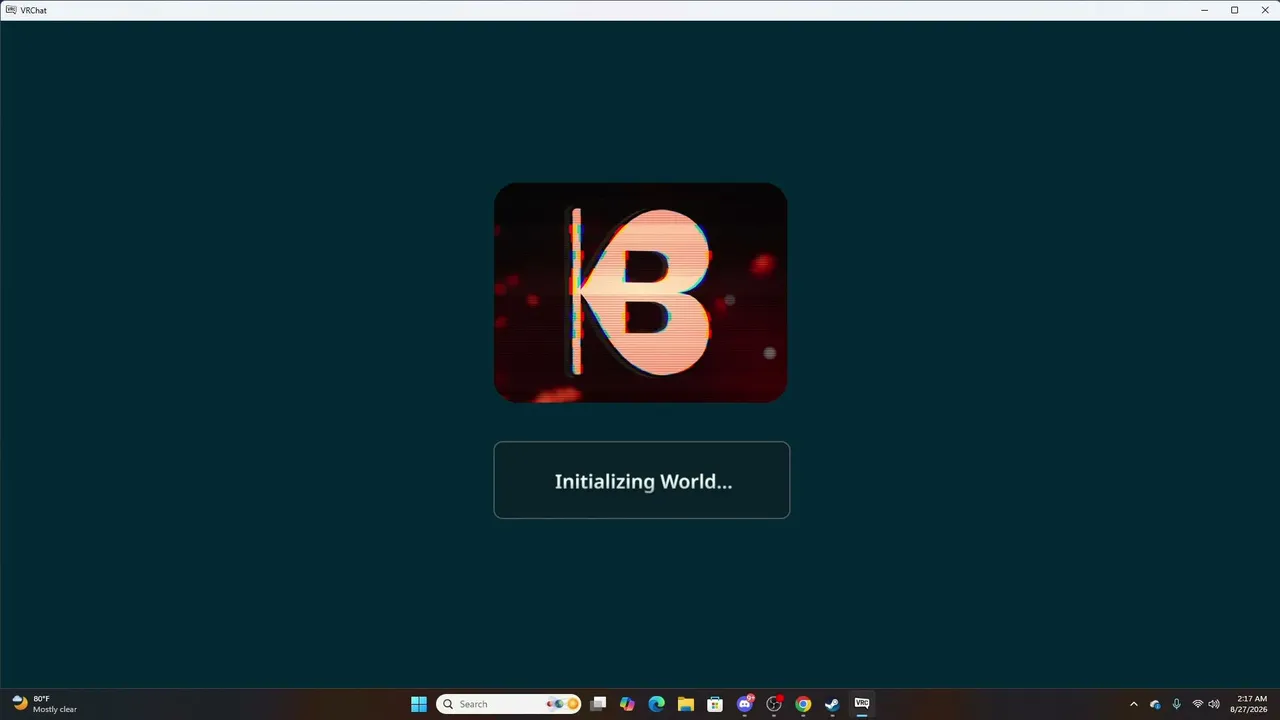Click the VRChat taskbar icon
The image size is (1280, 720).
point(861,704)
